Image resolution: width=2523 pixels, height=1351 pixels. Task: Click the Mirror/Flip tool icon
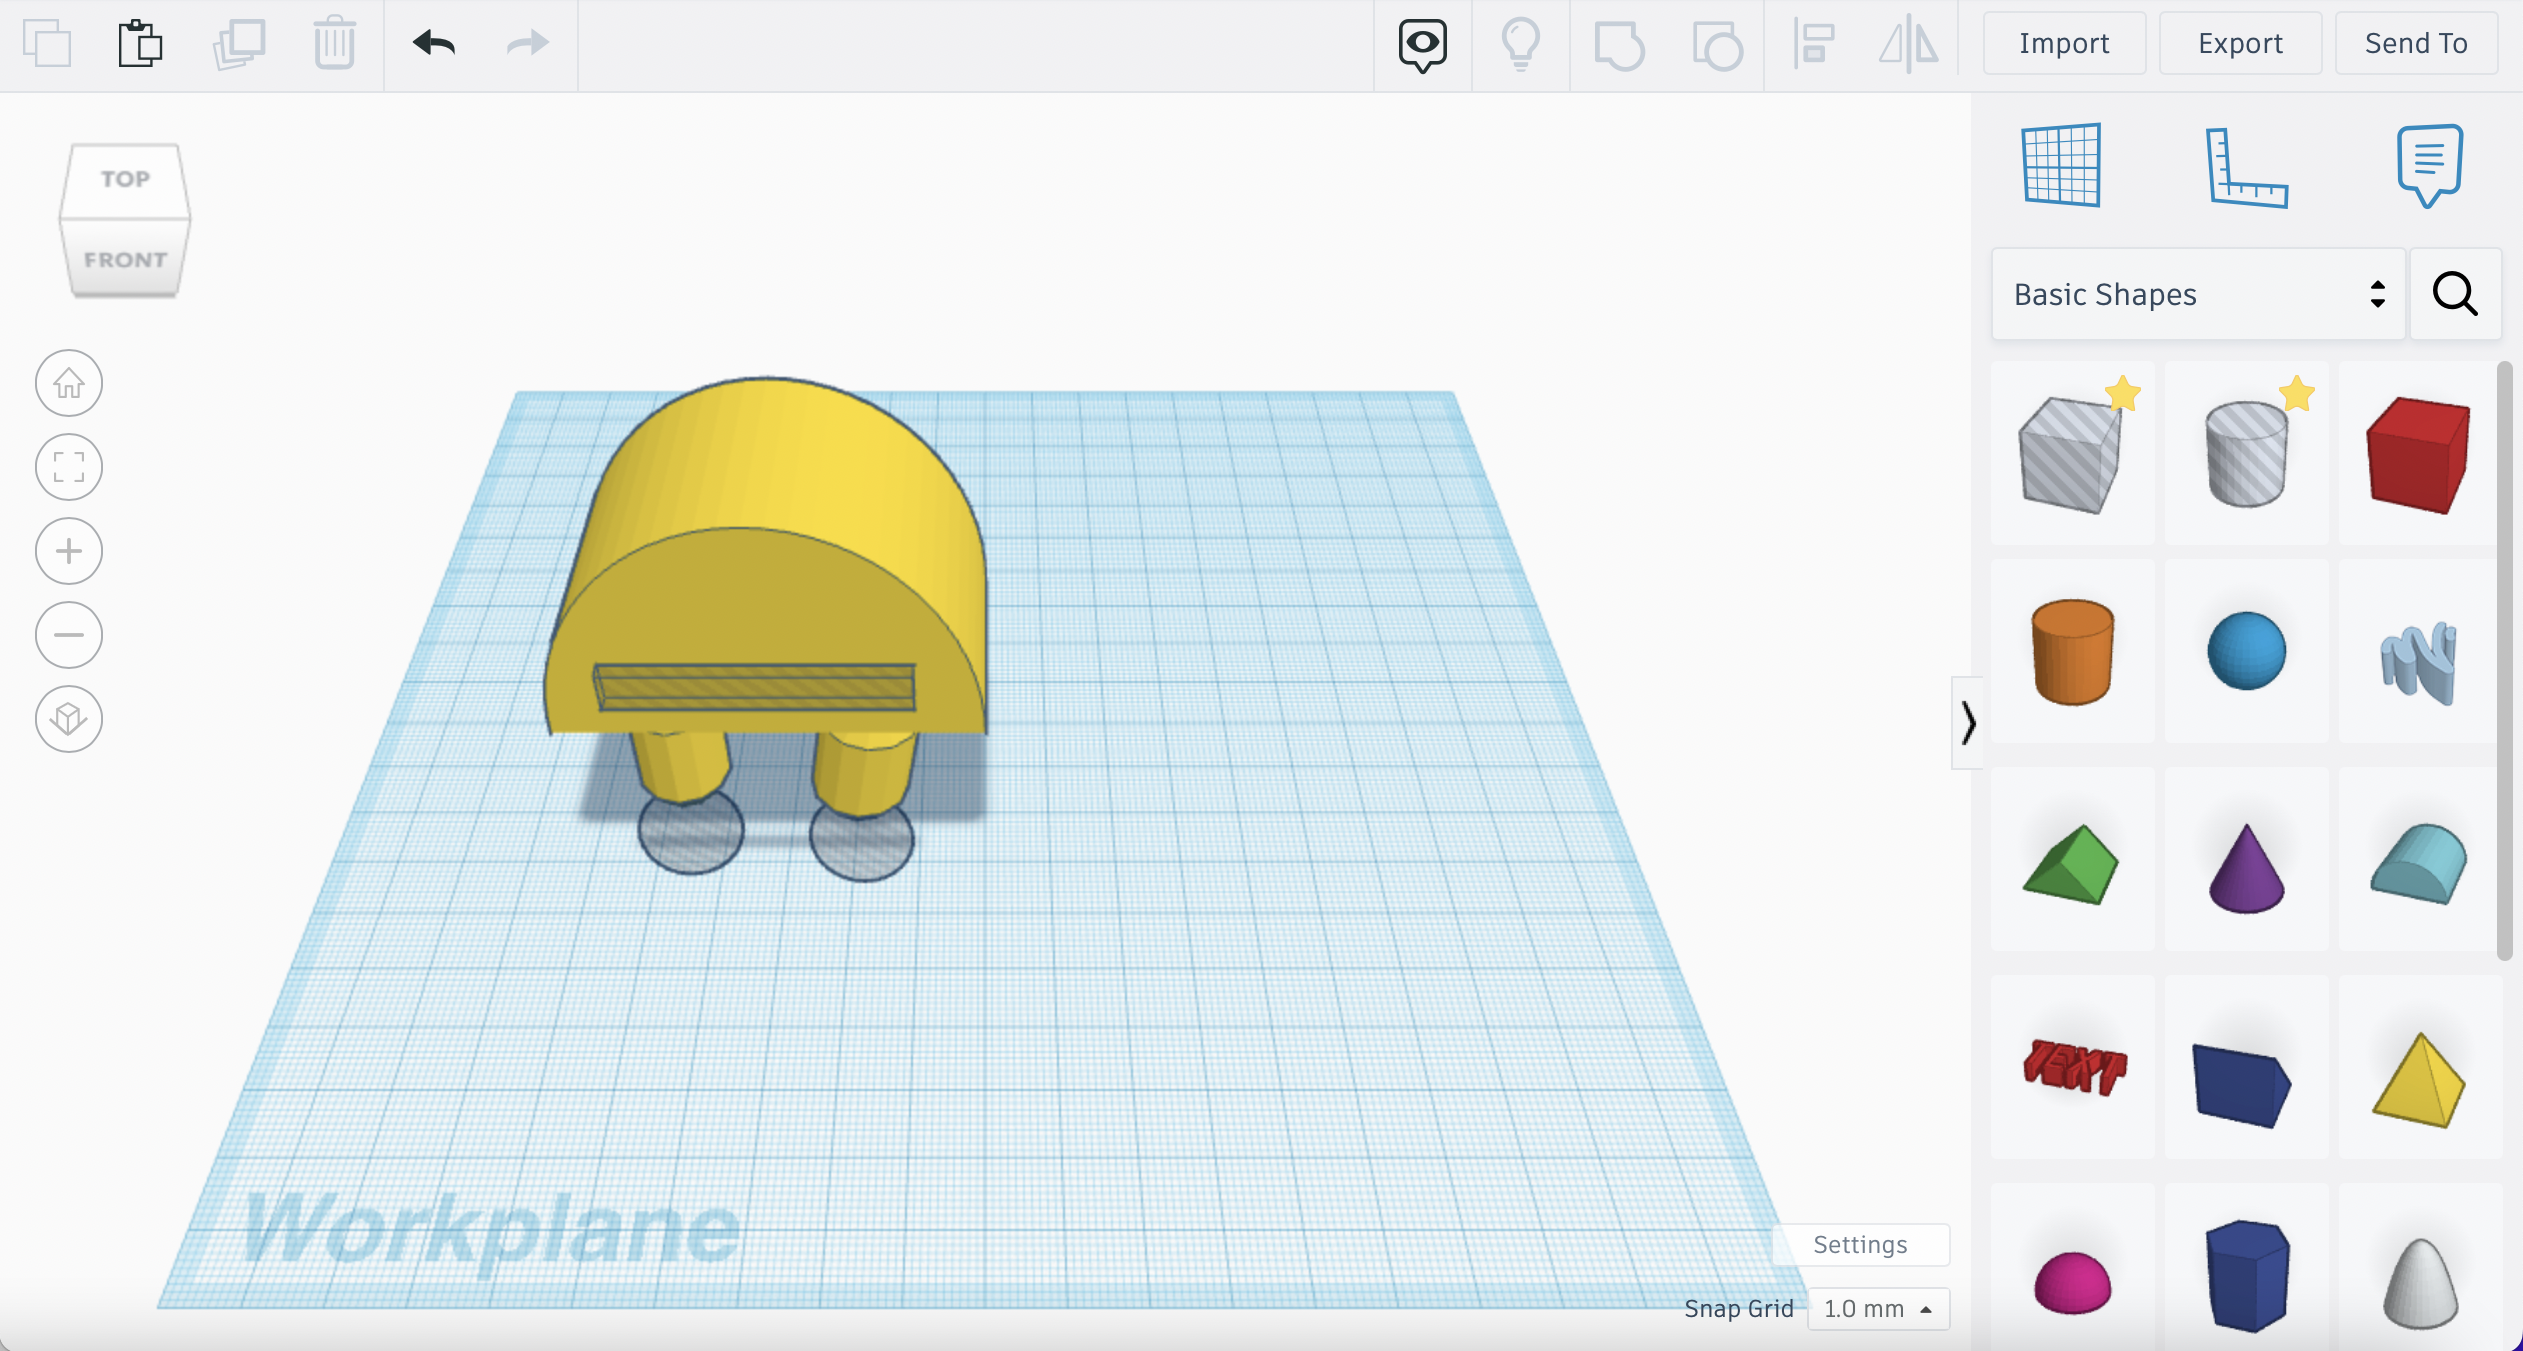1908,45
